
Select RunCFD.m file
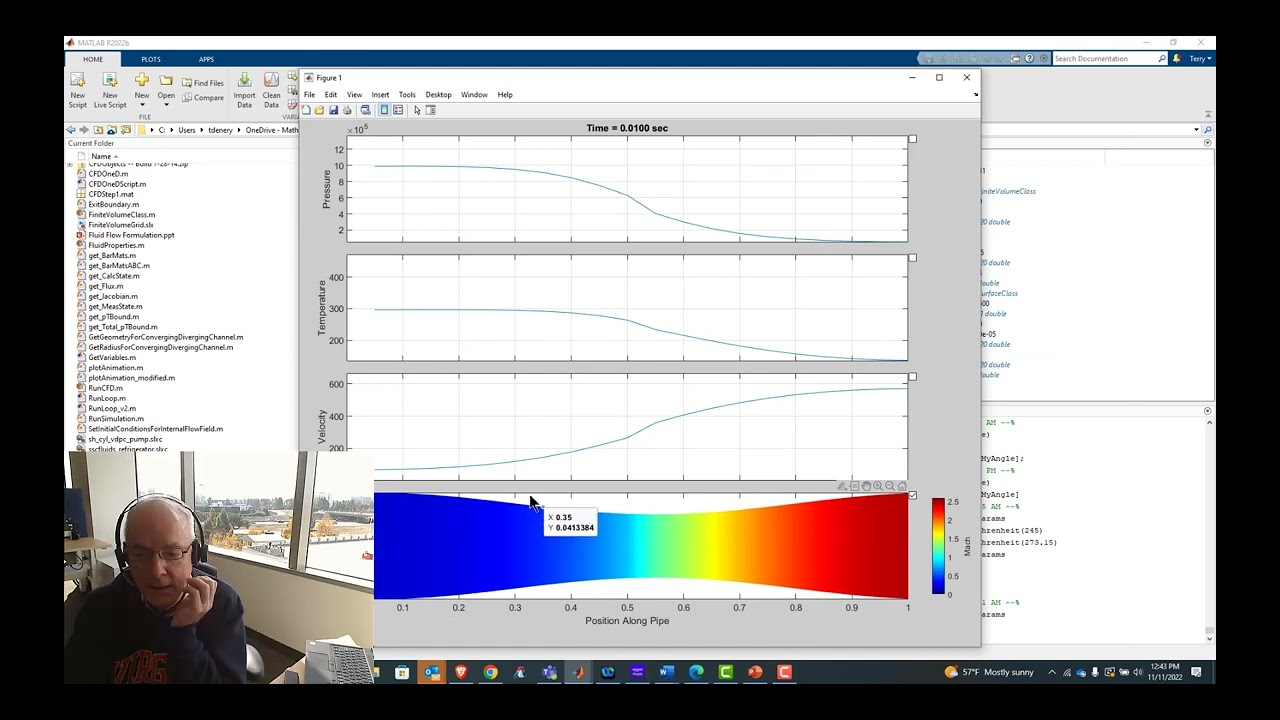tap(105, 388)
